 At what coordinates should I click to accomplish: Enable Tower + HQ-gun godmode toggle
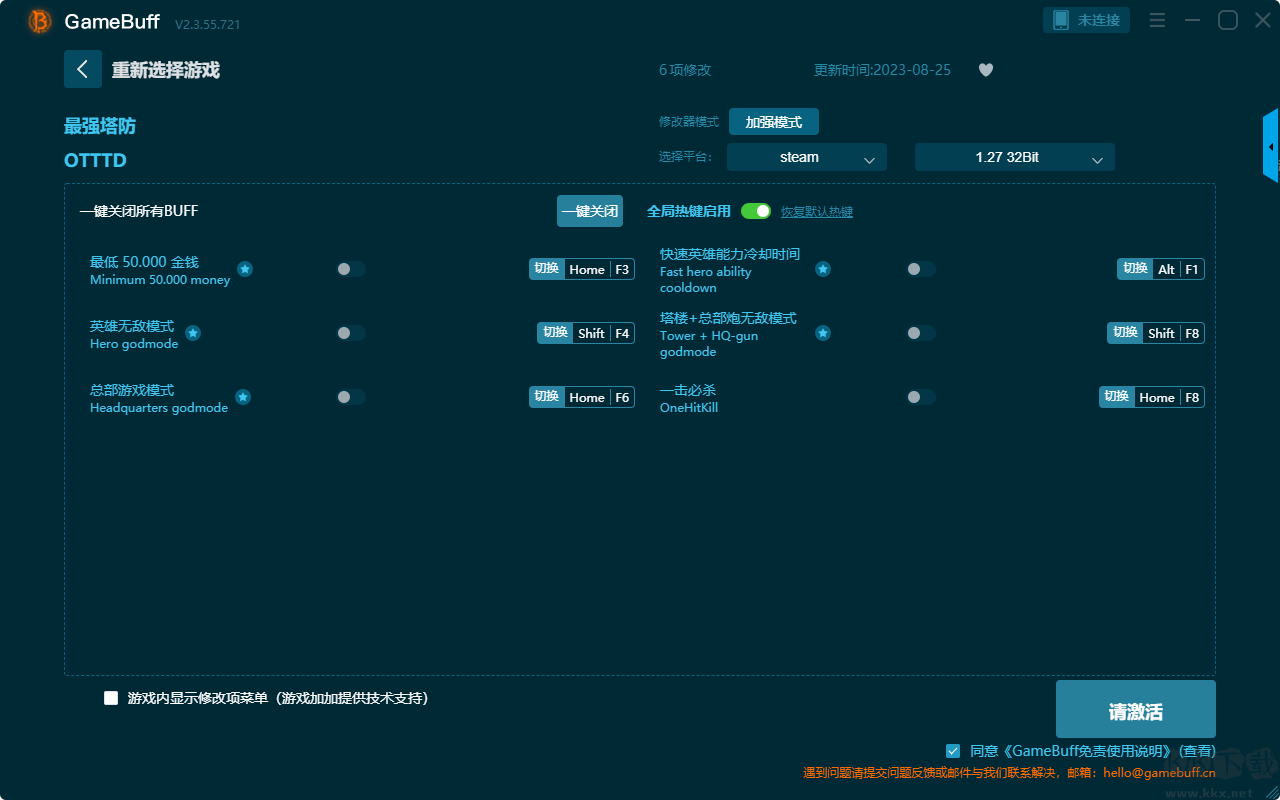tap(921, 333)
